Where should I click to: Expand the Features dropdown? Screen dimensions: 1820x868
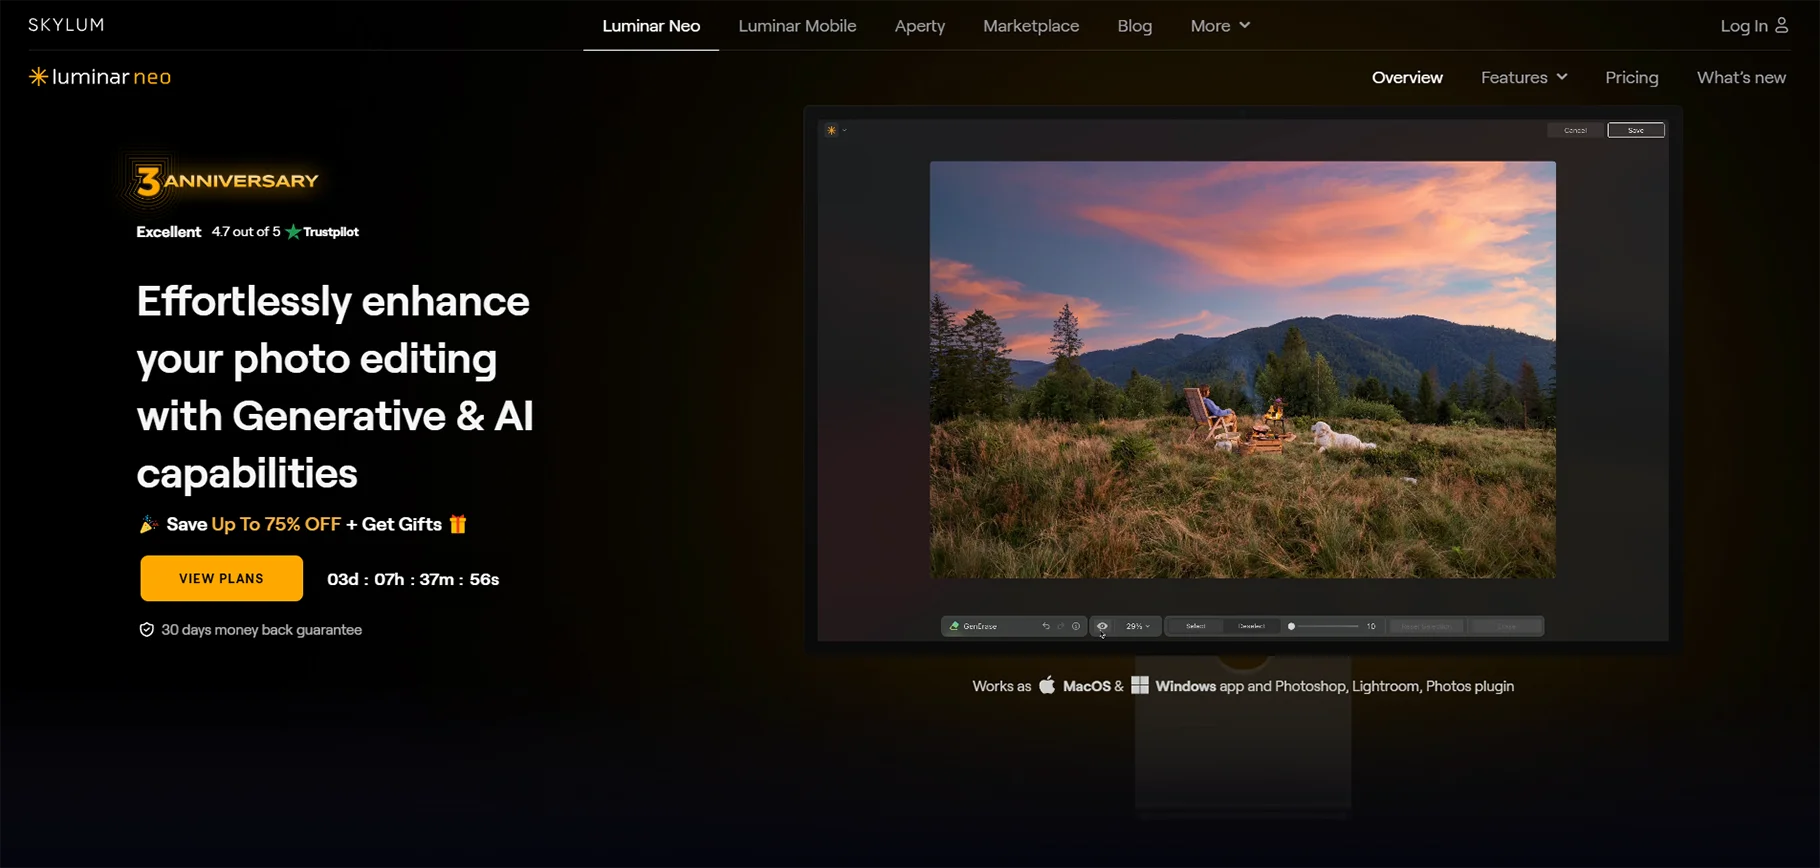click(x=1524, y=77)
